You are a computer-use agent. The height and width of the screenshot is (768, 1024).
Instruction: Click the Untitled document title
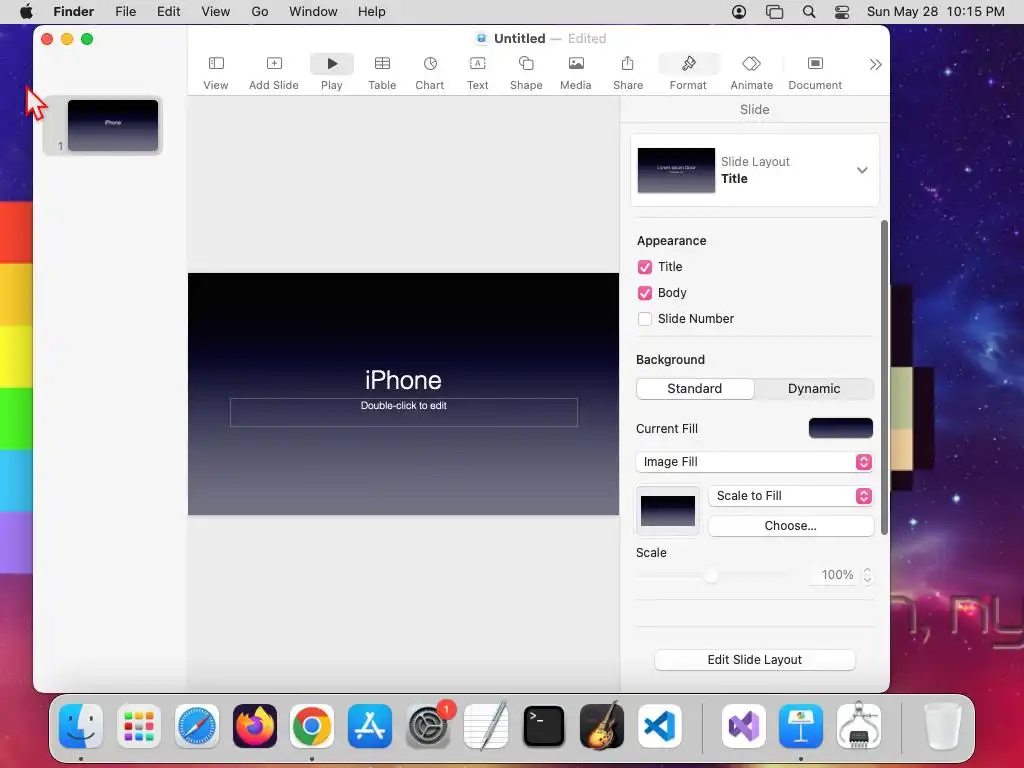519,39
